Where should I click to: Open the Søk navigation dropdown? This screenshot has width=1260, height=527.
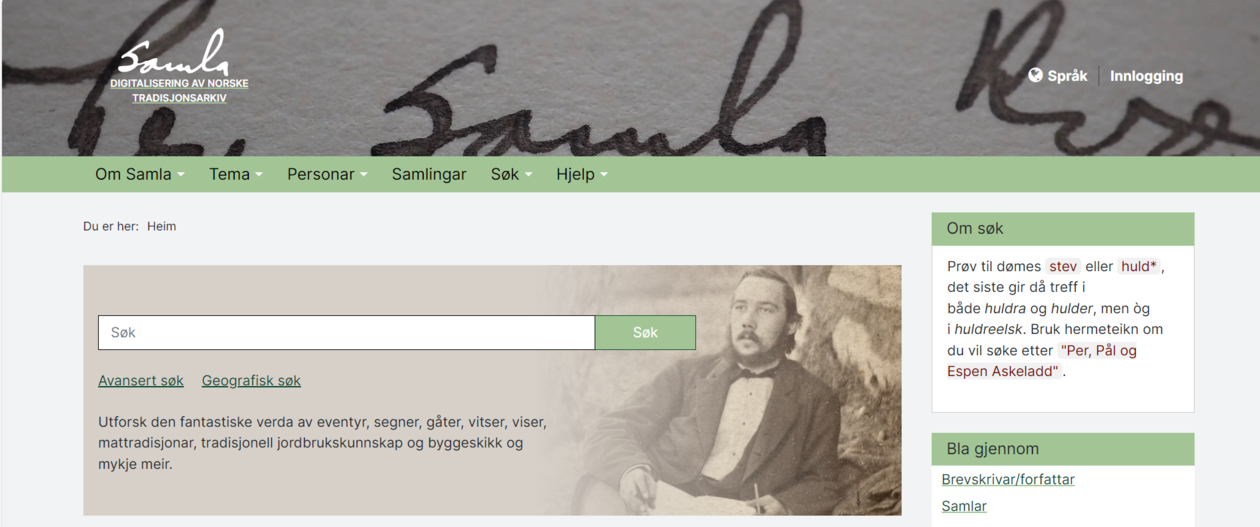[x=511, y=174]
